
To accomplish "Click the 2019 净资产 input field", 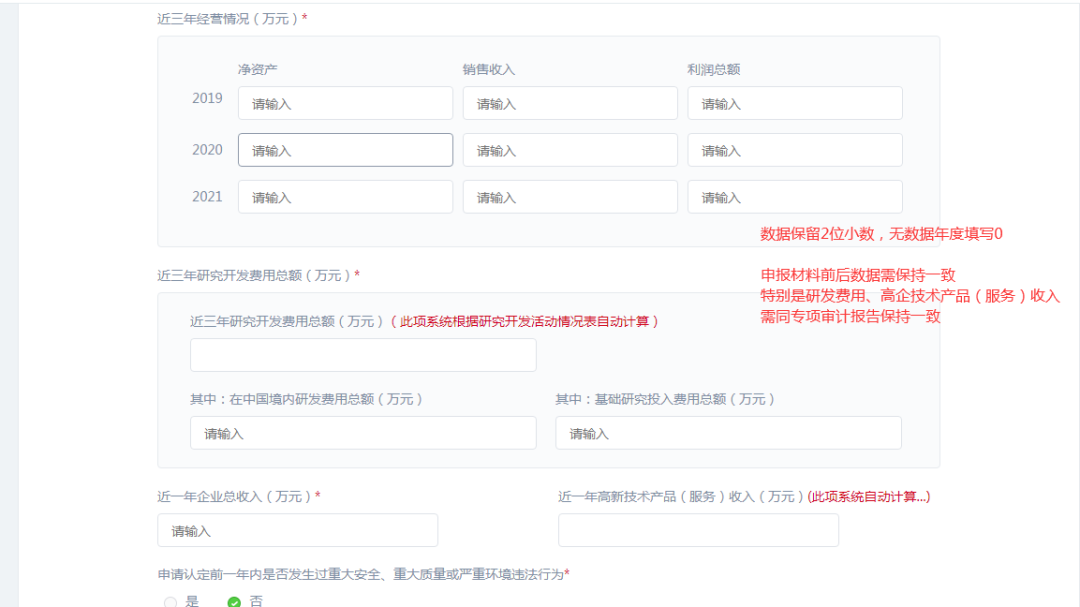I will (345, 103).
